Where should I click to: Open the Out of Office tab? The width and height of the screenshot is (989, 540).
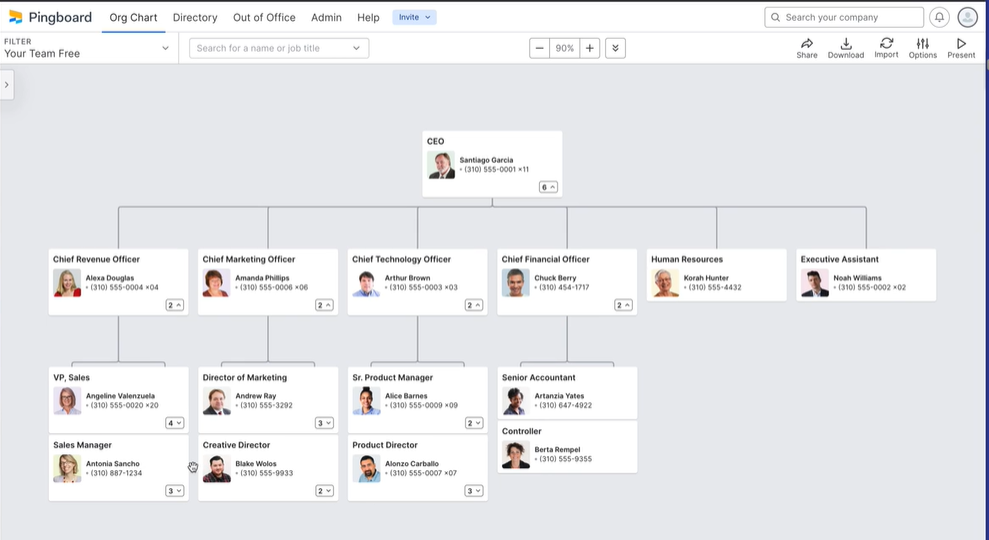(x=264, y=17)
